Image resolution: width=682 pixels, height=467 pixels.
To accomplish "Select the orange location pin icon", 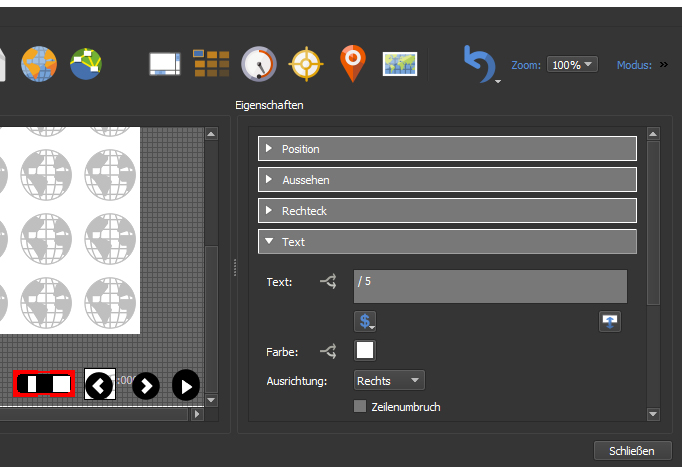I will tap(352, 64).
